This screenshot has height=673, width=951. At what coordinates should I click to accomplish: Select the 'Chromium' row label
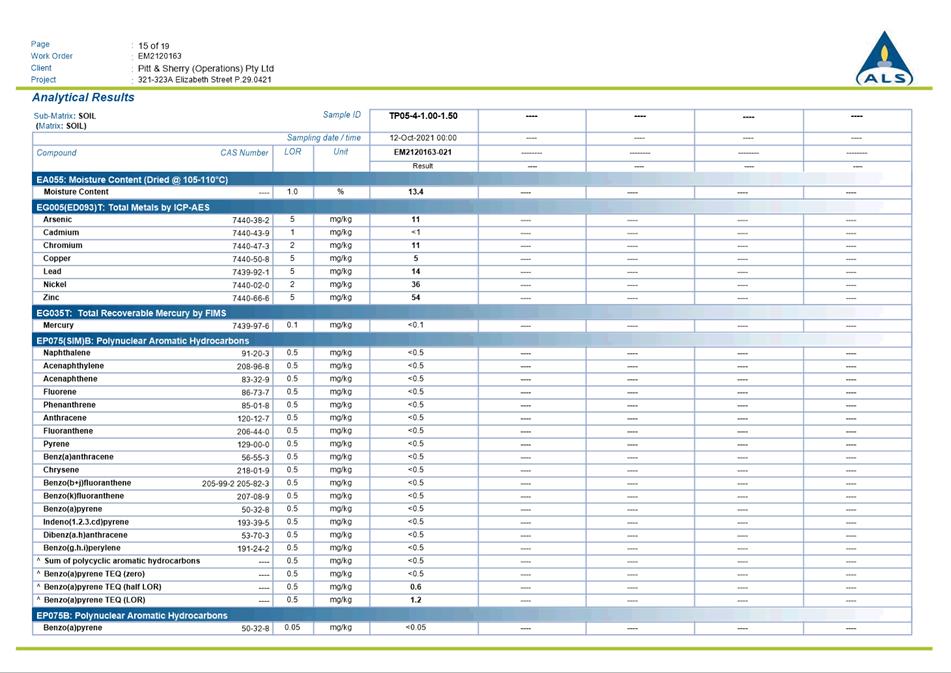pyautogui.click(x=62, y=246)
